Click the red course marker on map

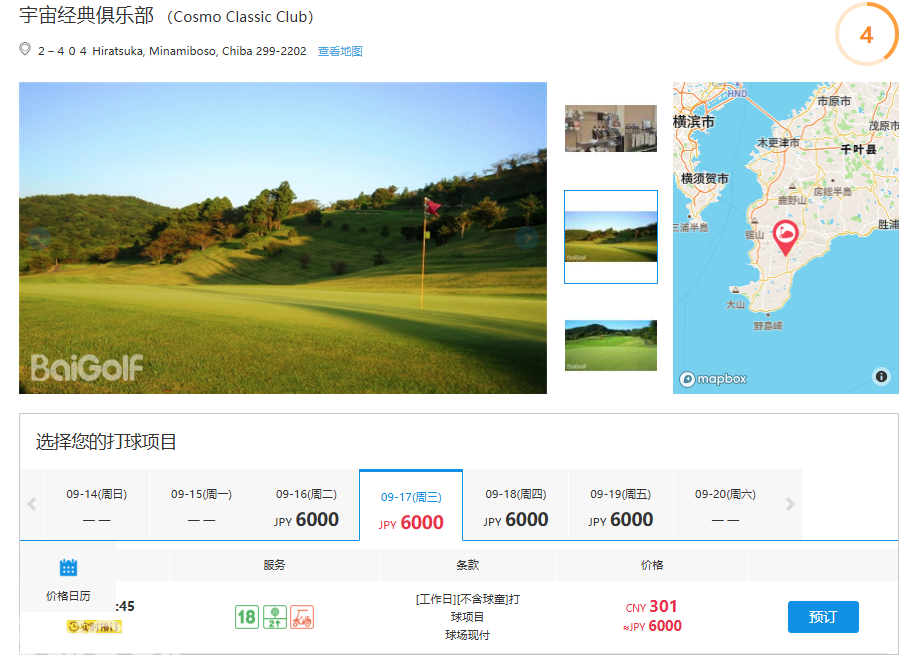coord(785,237)
